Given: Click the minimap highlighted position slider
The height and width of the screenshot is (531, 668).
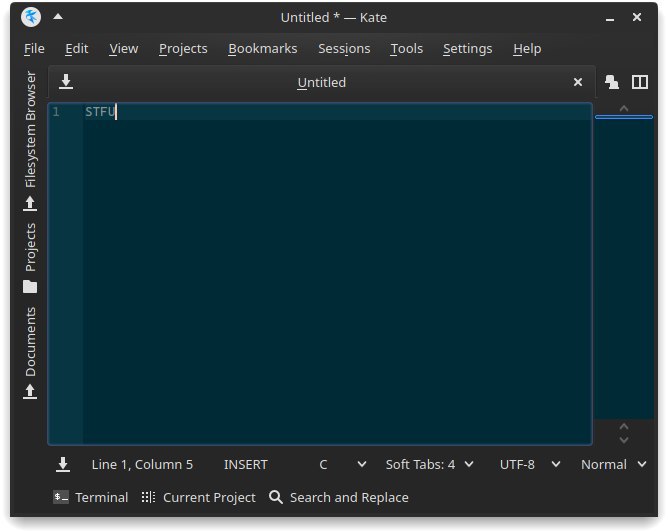Looking at the screenshot, I should (x=624, y=117).
